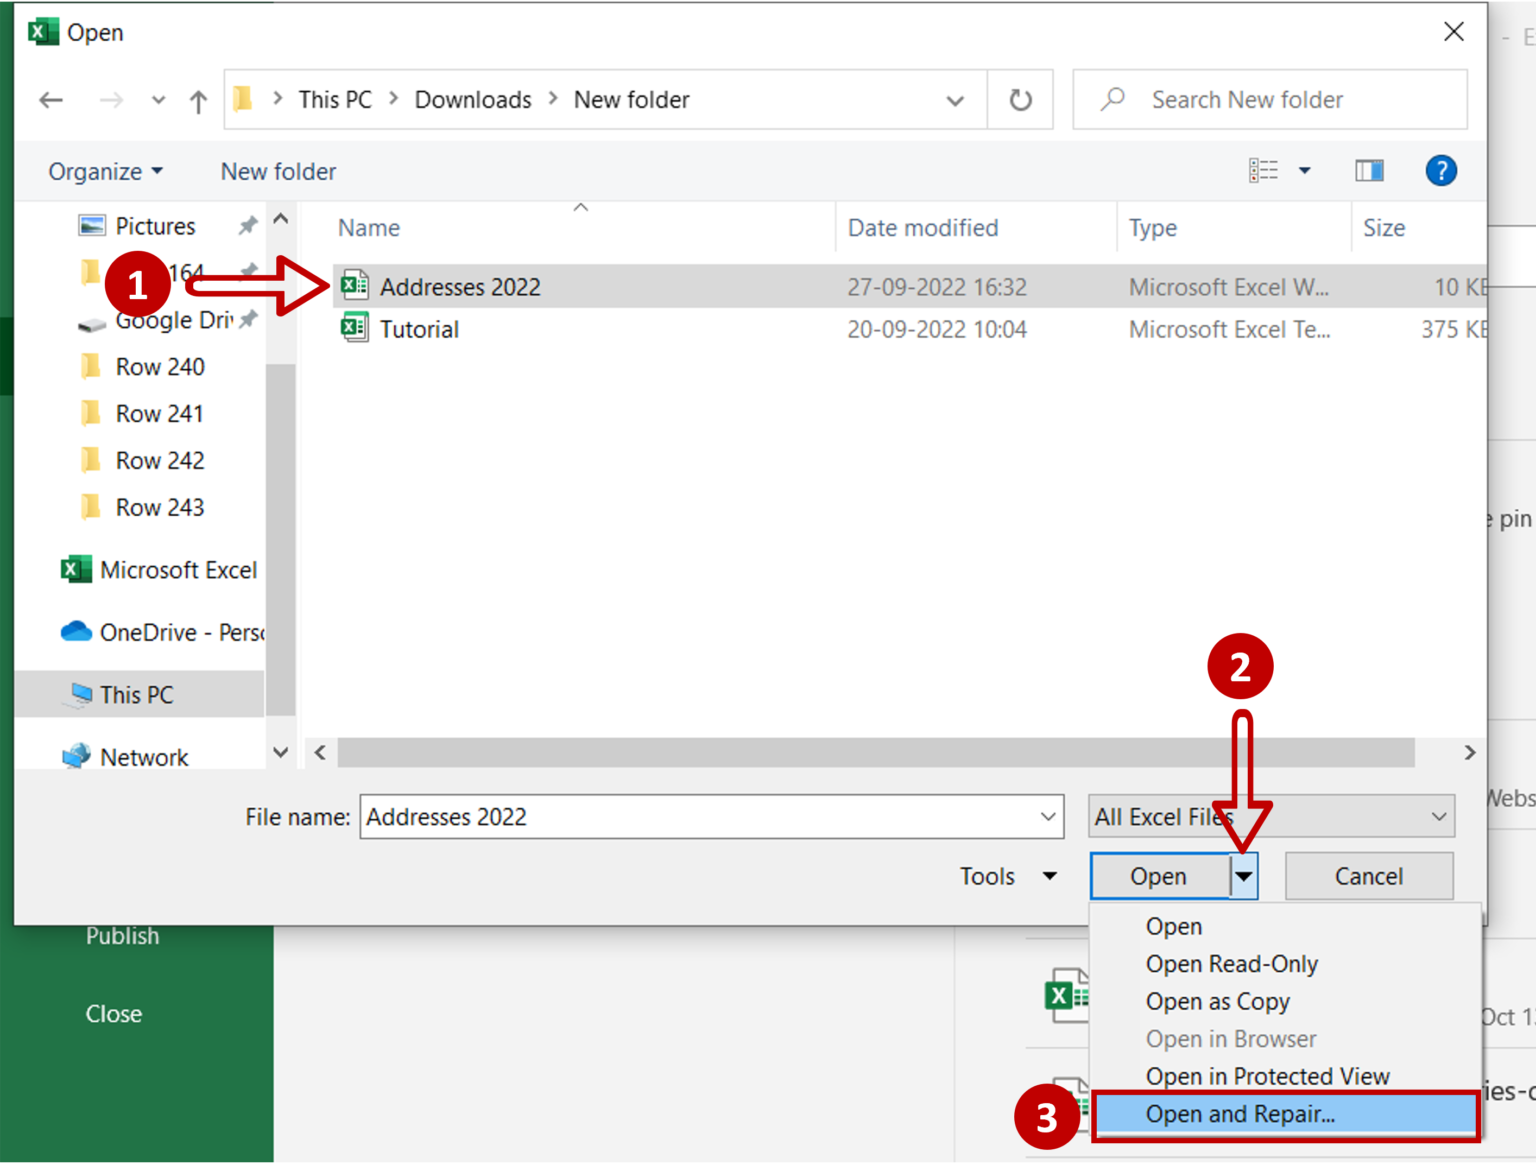Open the Addresses 2022 Excel workbook
The width and height of the screenshot is (1536, 1171).
(460, 286)
